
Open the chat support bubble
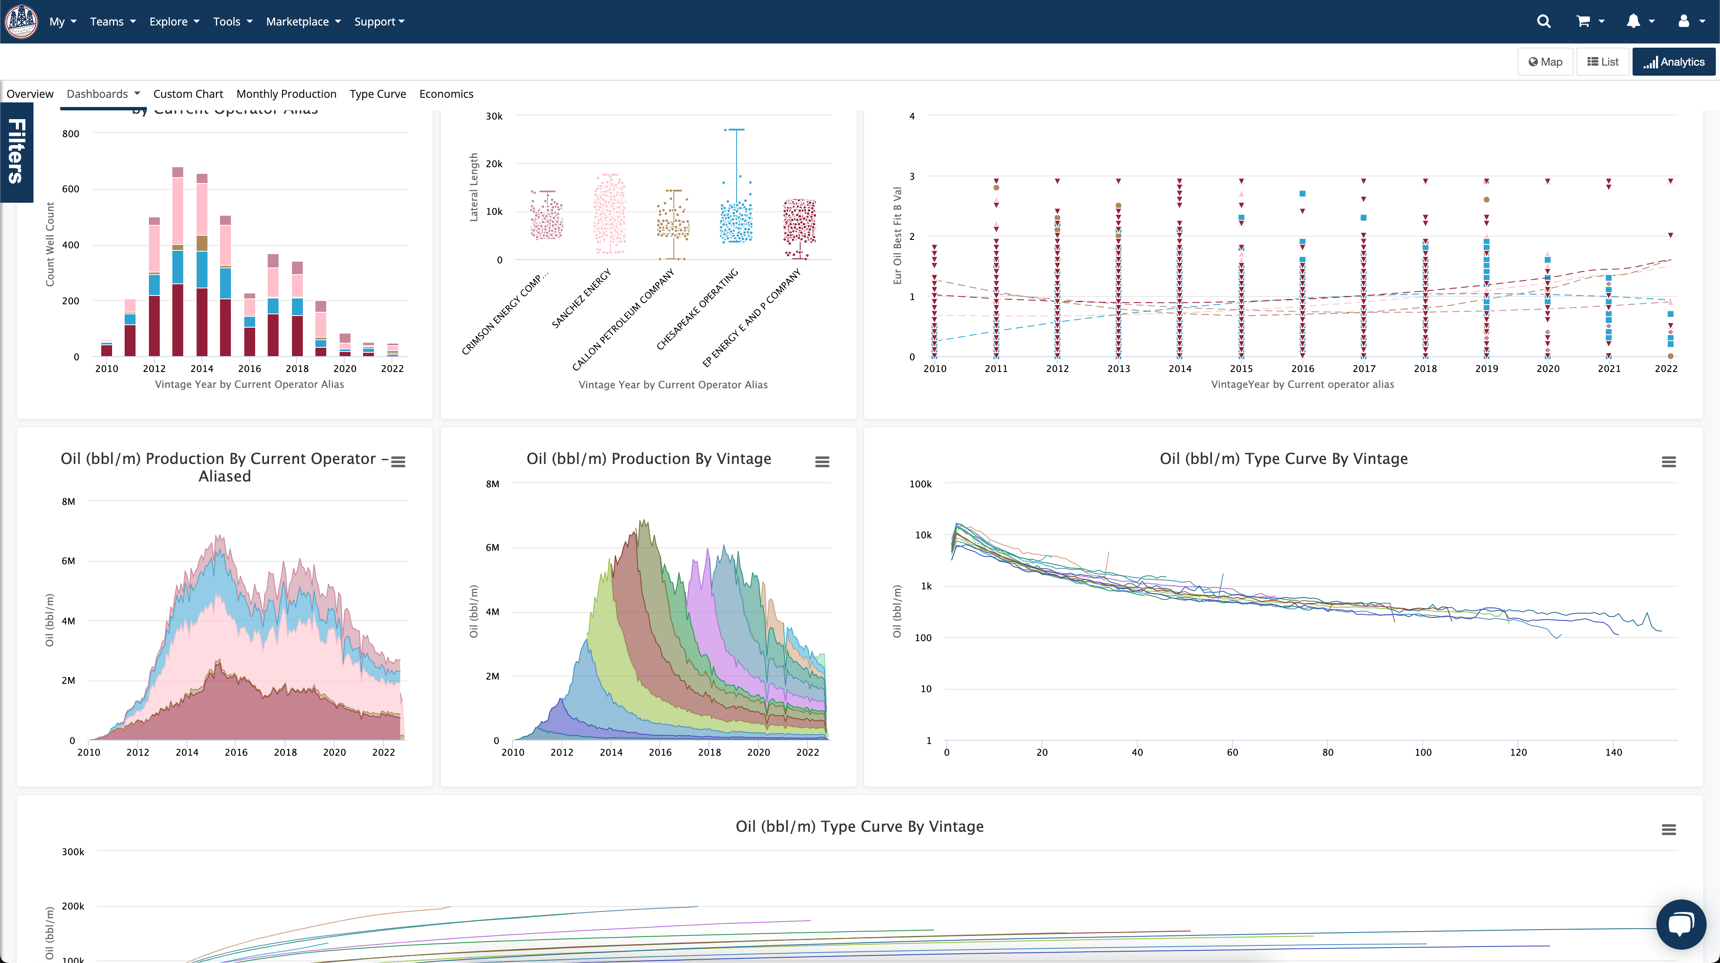tap(1680, 924)
